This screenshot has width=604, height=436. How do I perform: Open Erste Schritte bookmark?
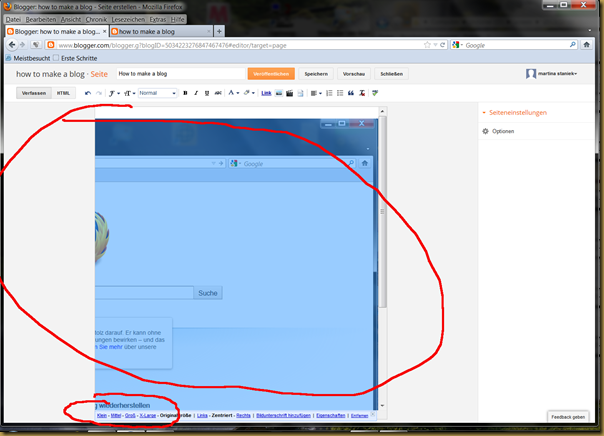[75, 58]
